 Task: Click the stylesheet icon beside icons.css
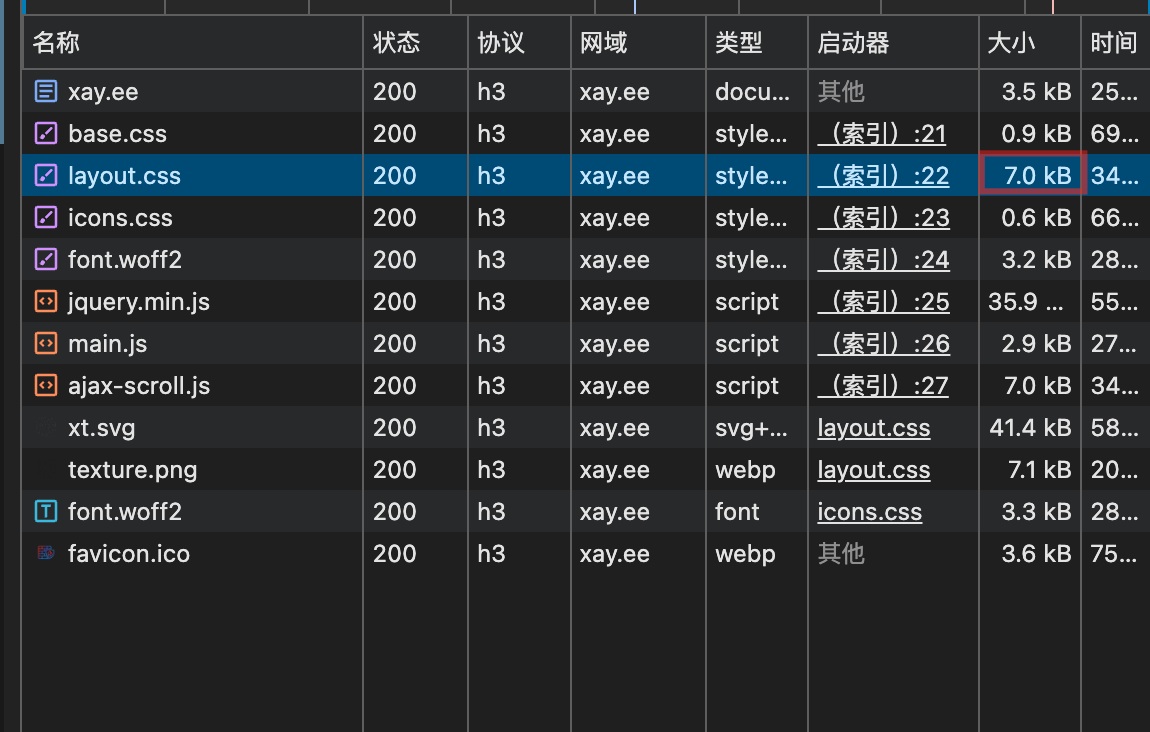coord(45,217)
